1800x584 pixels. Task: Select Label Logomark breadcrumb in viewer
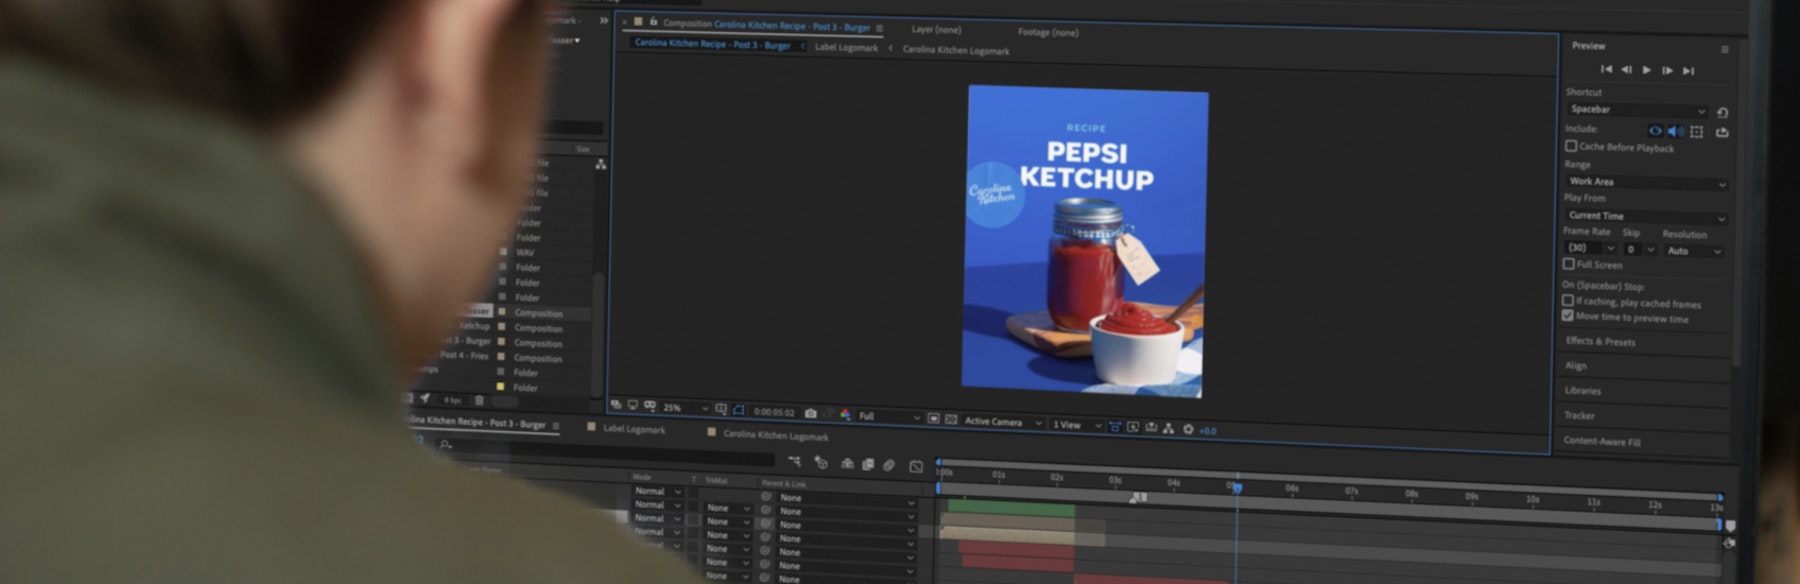click(846, 48)
